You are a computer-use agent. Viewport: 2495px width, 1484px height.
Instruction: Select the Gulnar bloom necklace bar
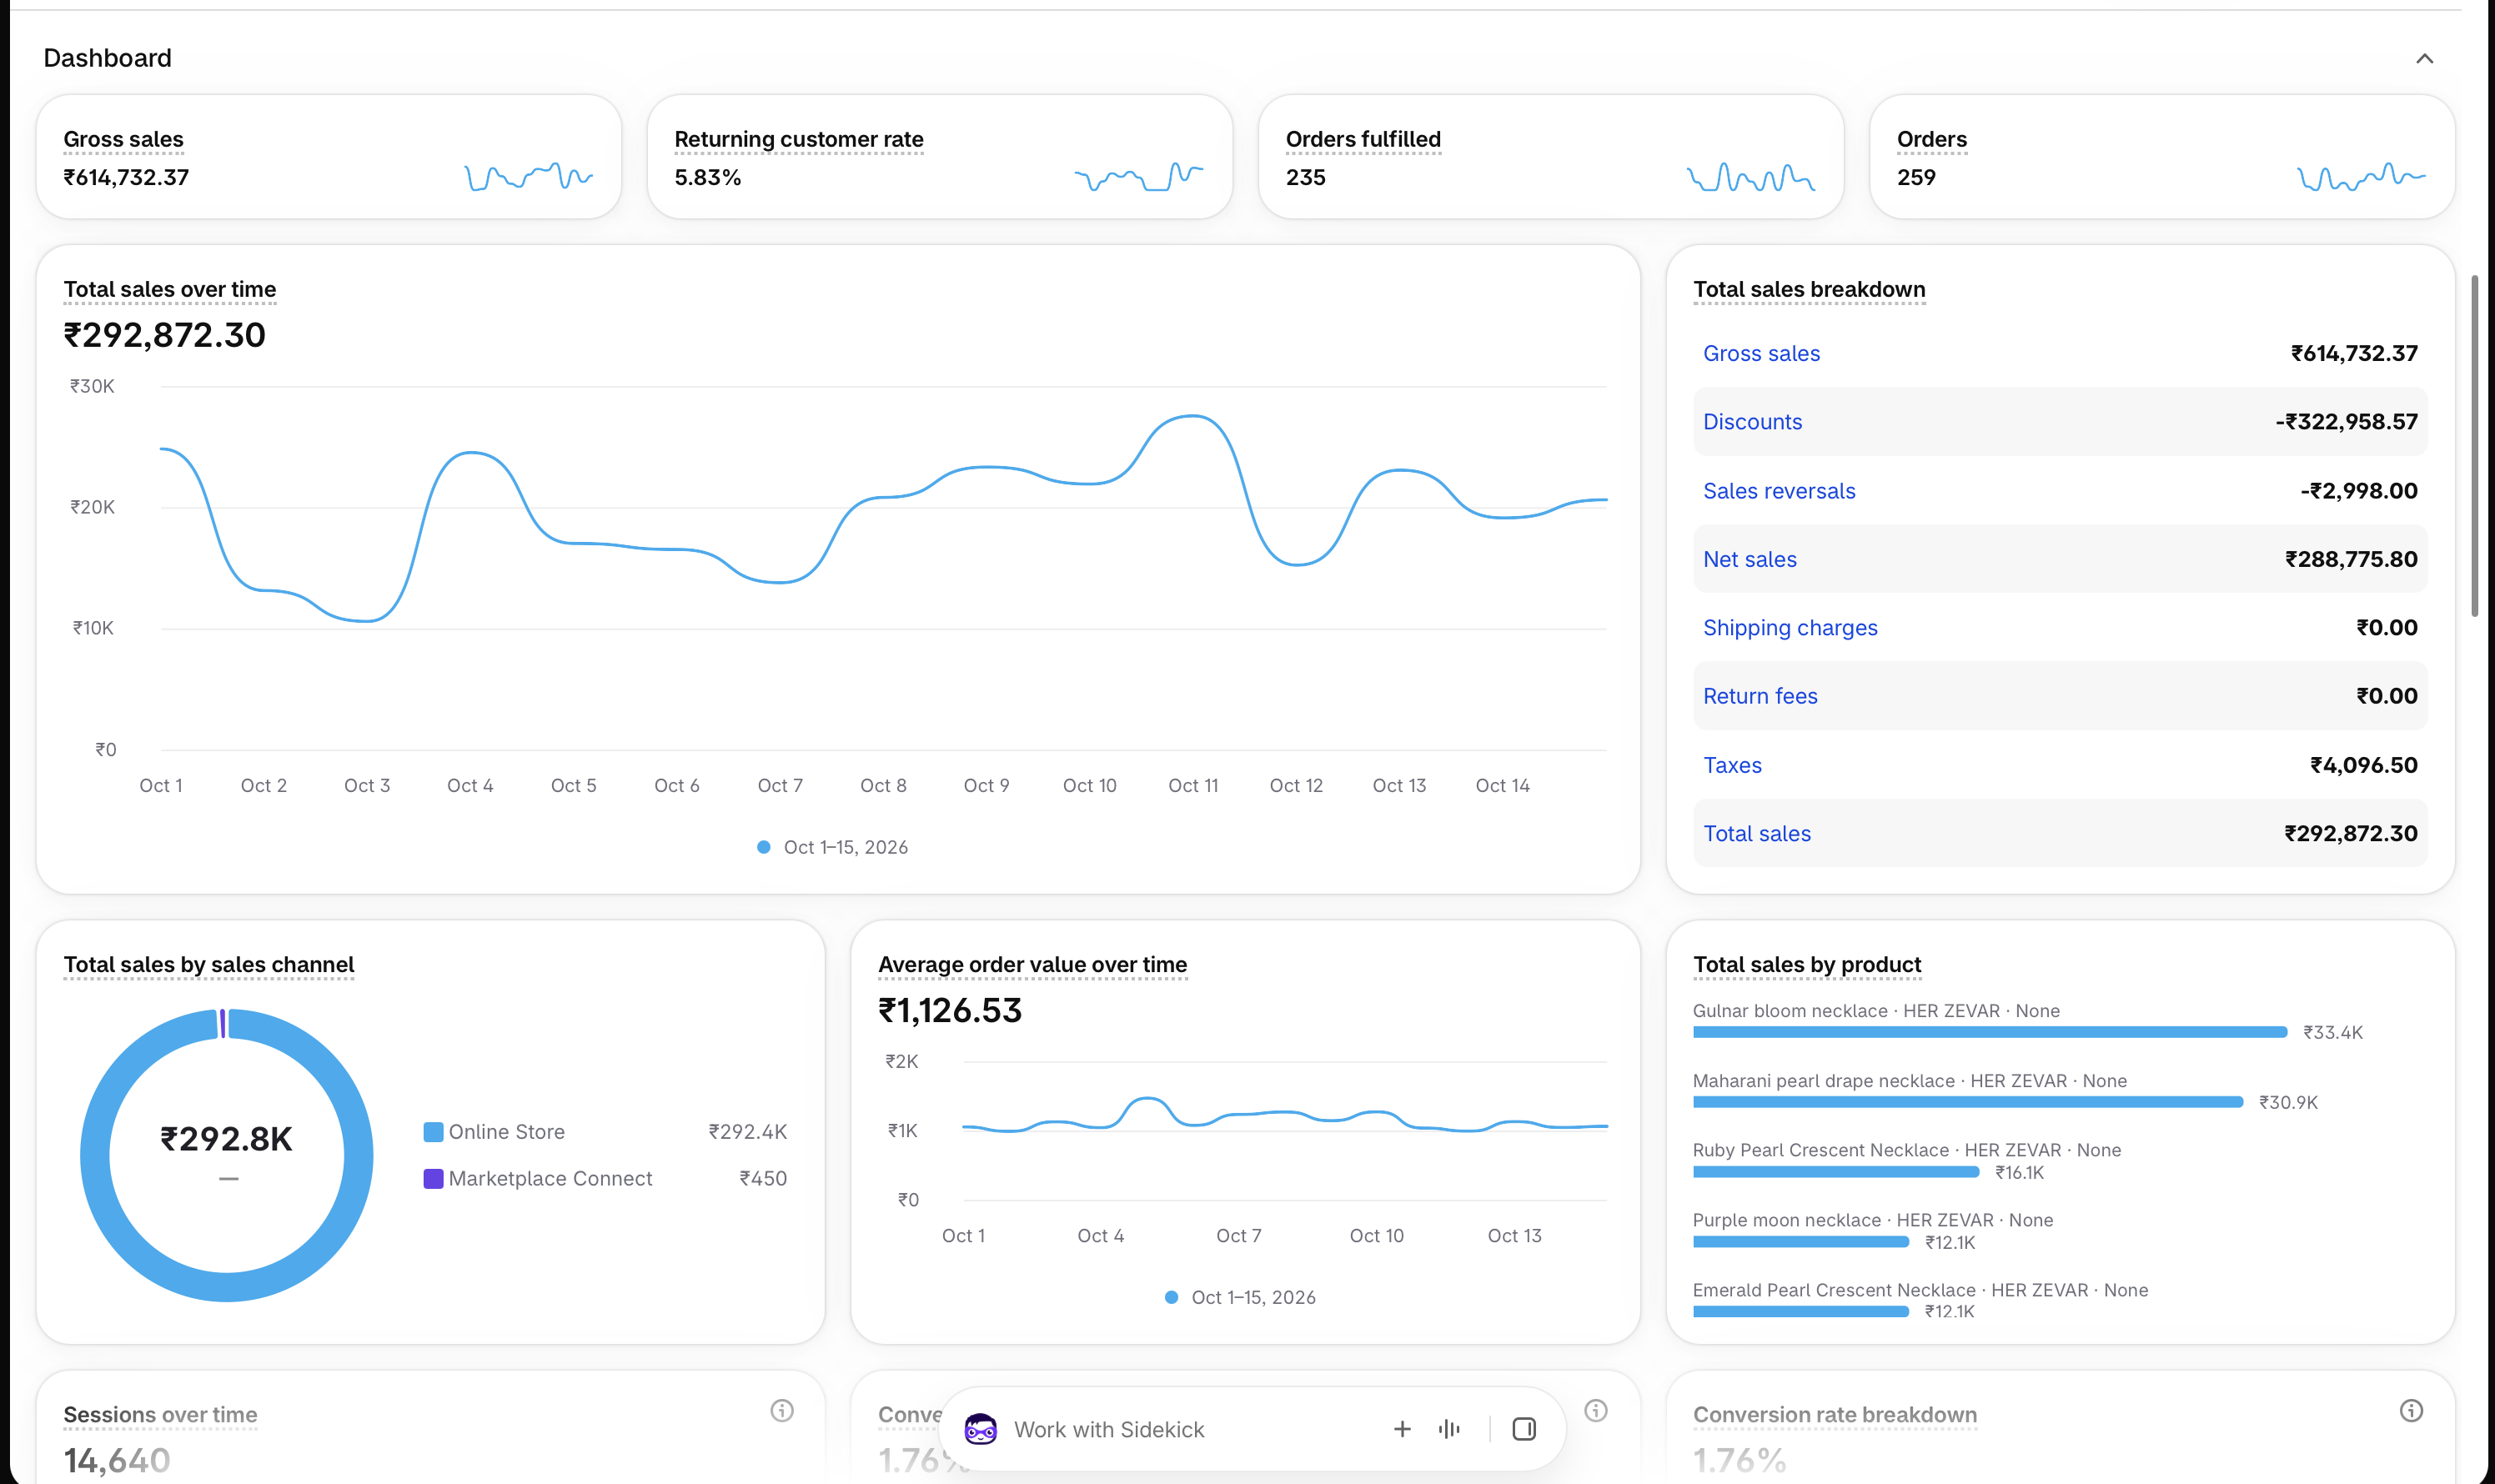pos(1989,1032)
